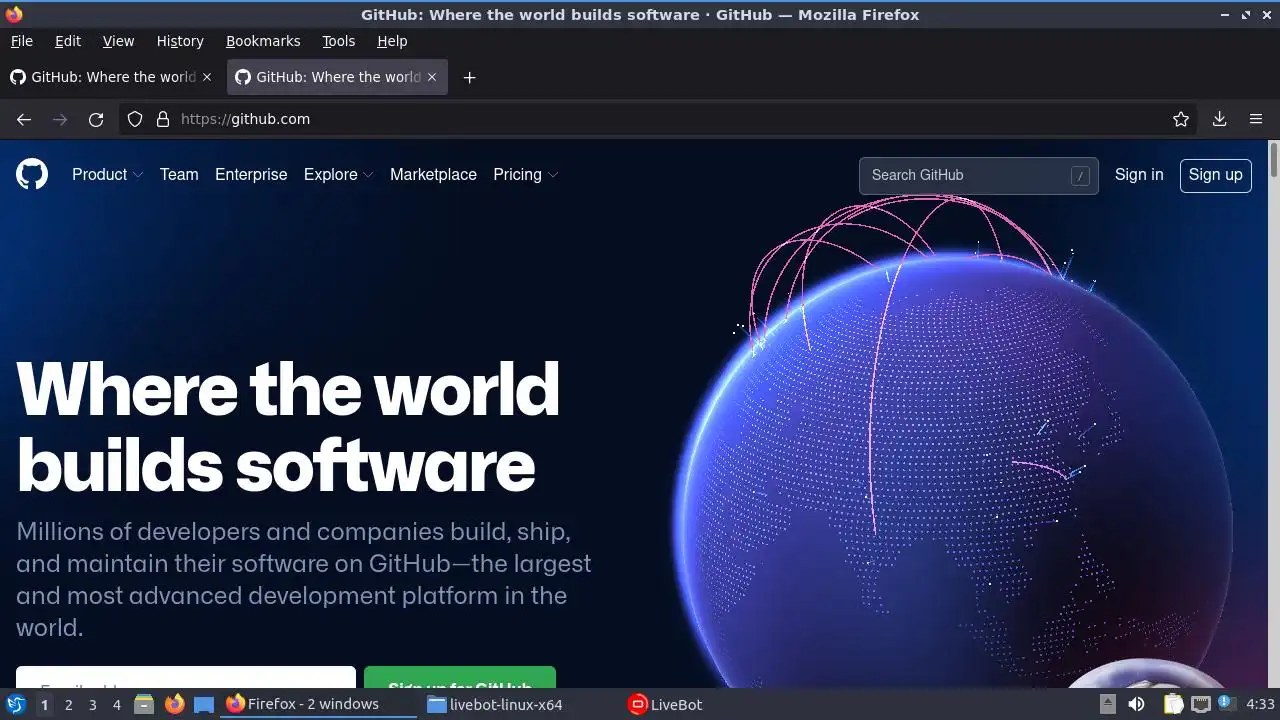Open the Help menu

point(392,41)
